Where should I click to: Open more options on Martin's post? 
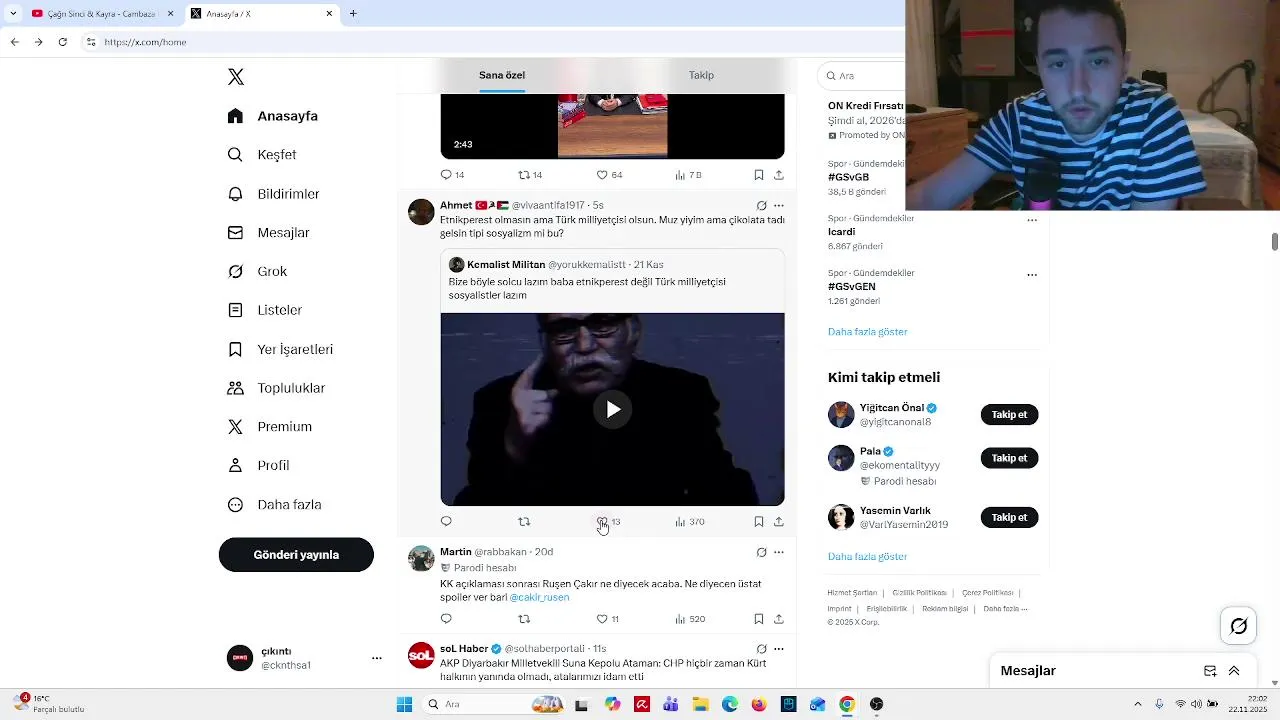click(x=779, y=552)
